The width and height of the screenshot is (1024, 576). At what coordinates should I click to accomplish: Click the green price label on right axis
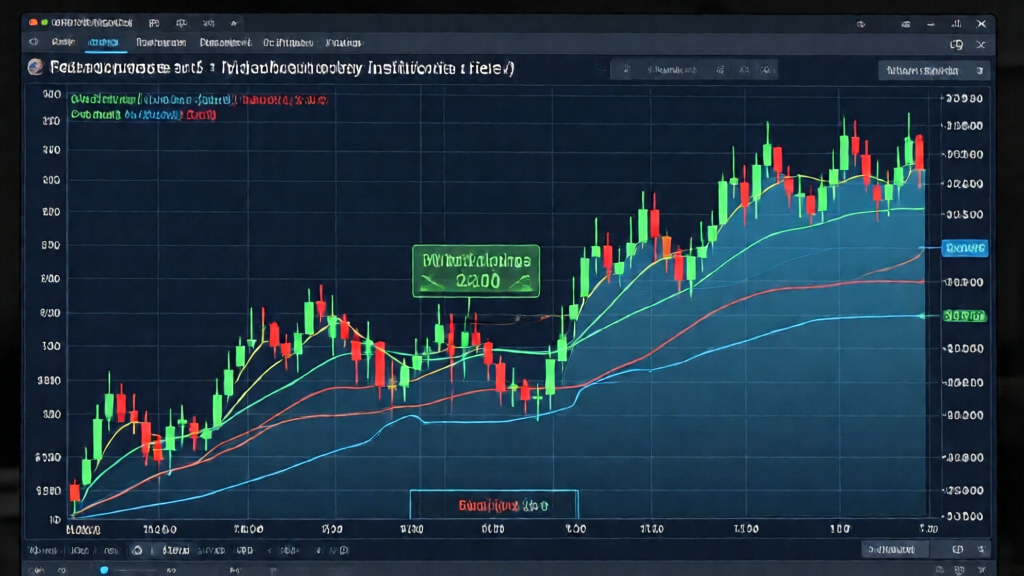(x=965, y=316)
